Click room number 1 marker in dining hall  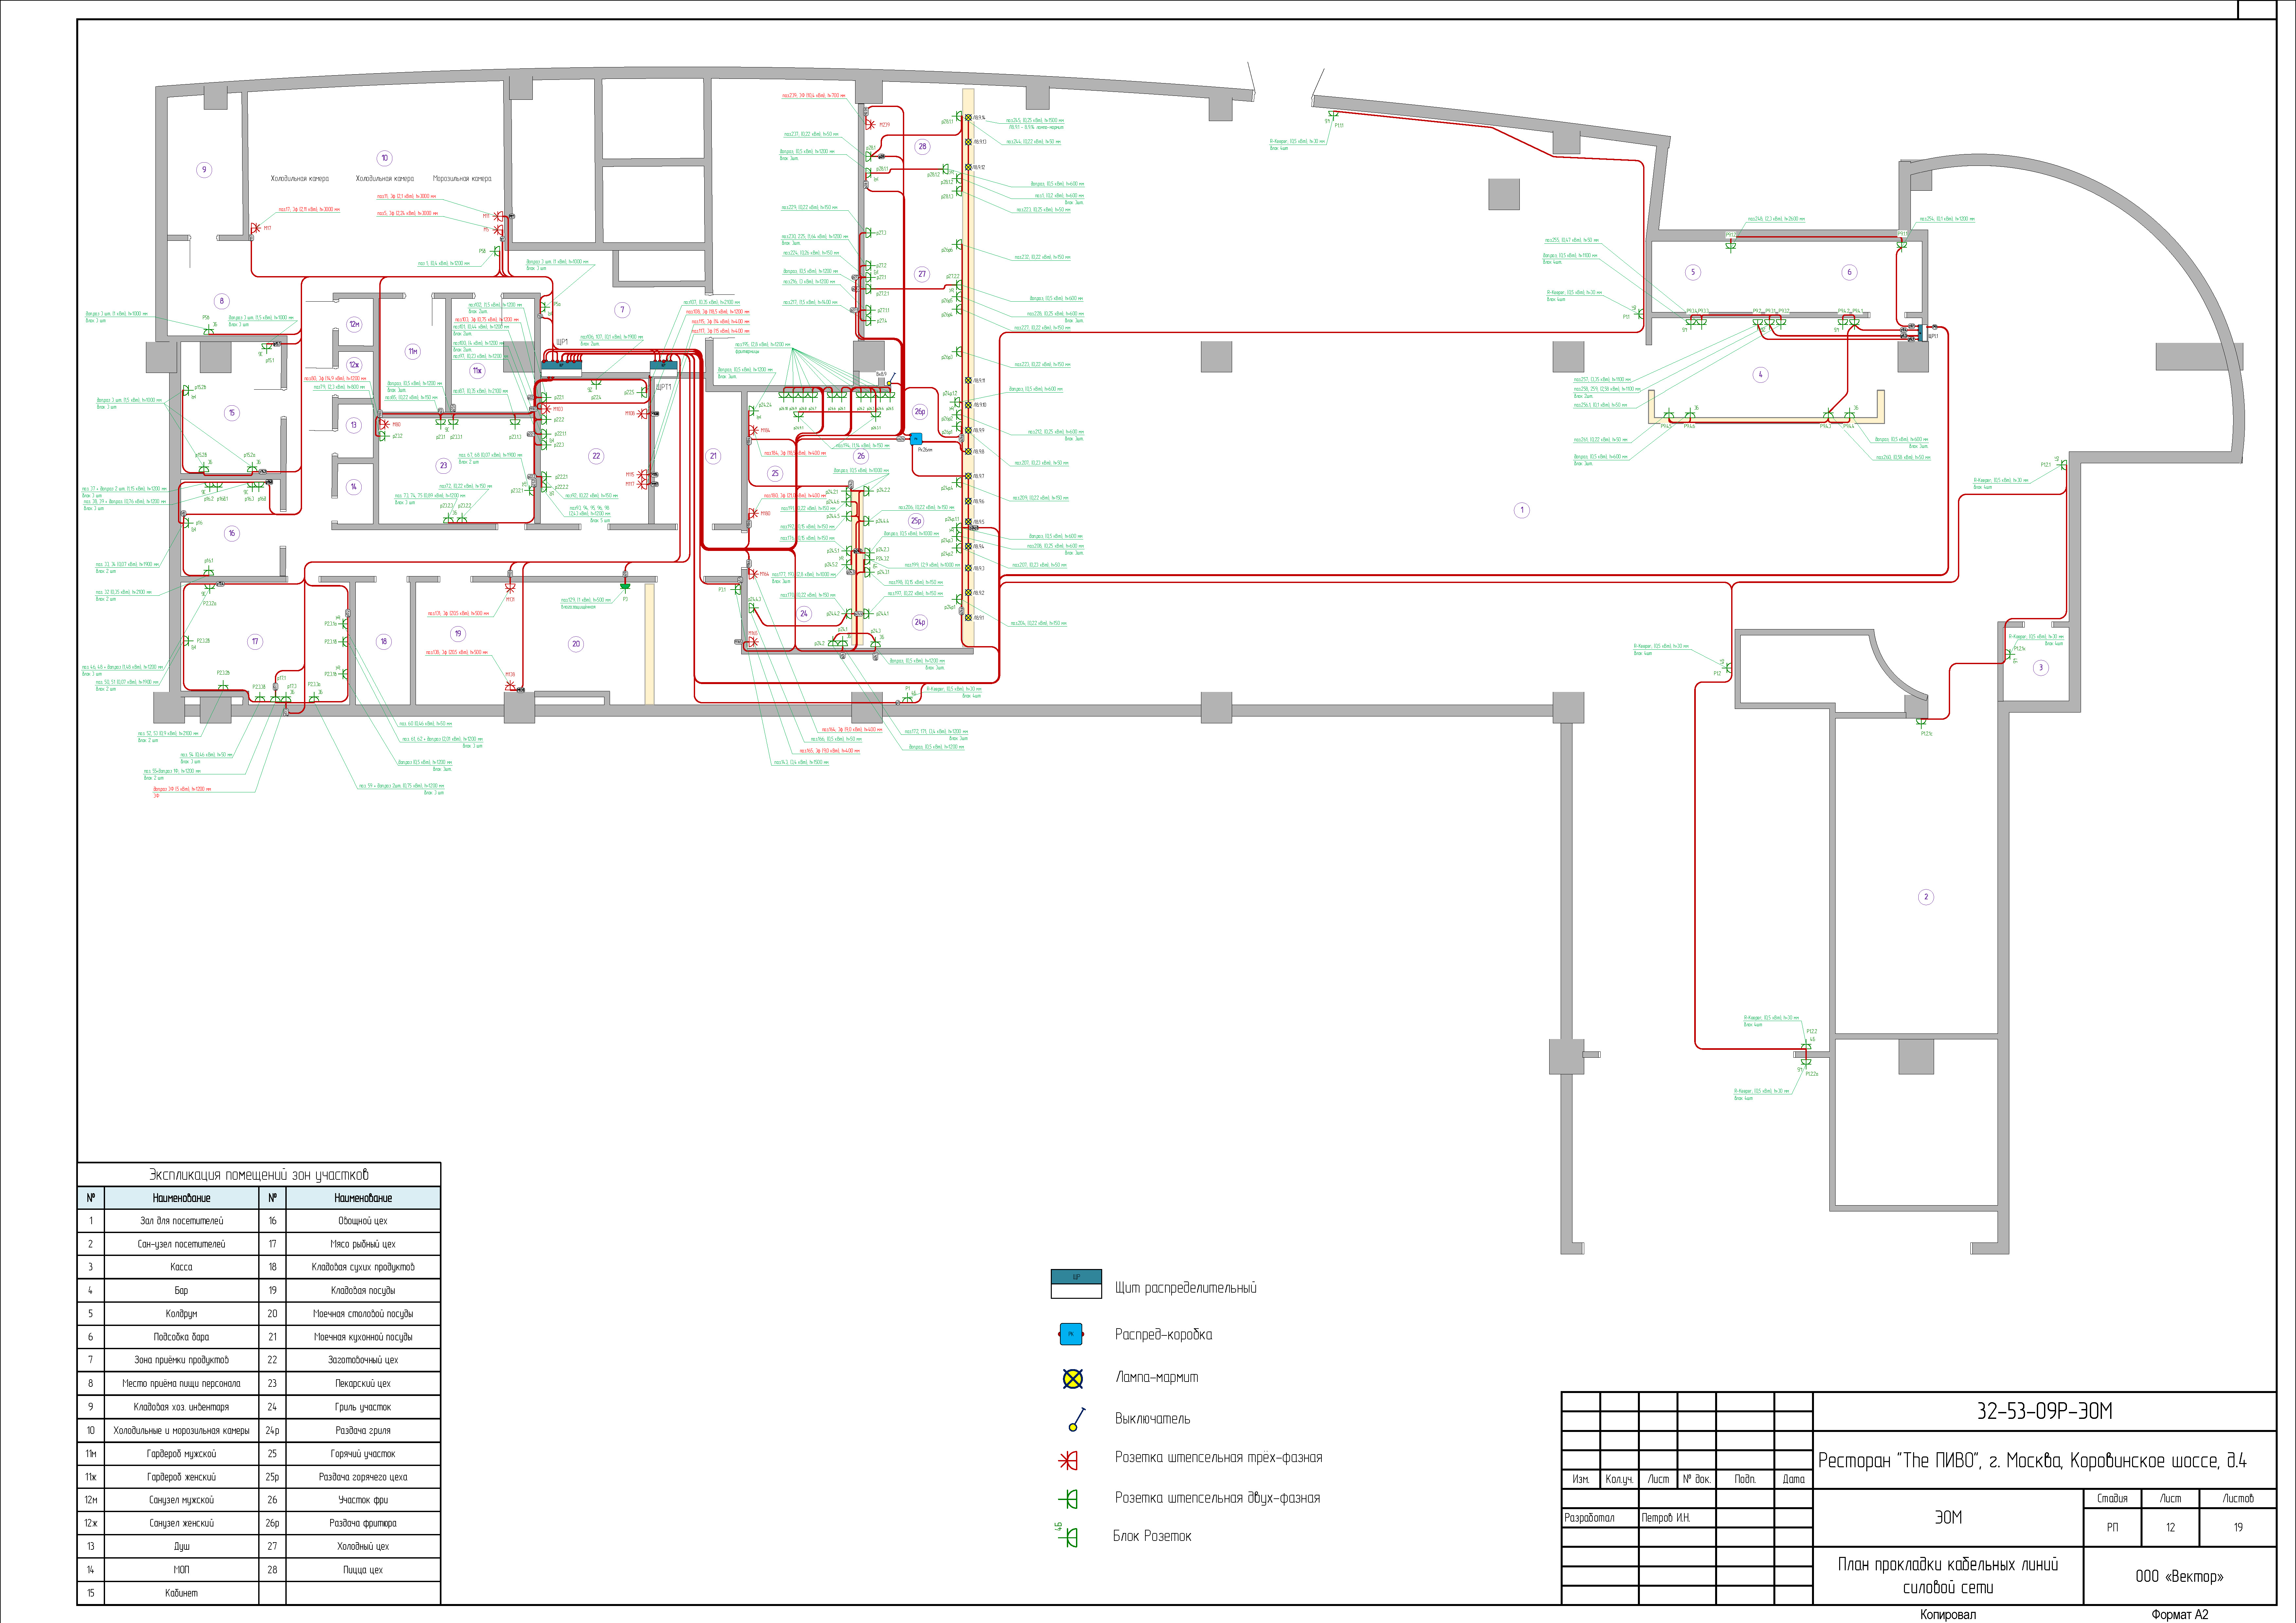click(1522, 510)
